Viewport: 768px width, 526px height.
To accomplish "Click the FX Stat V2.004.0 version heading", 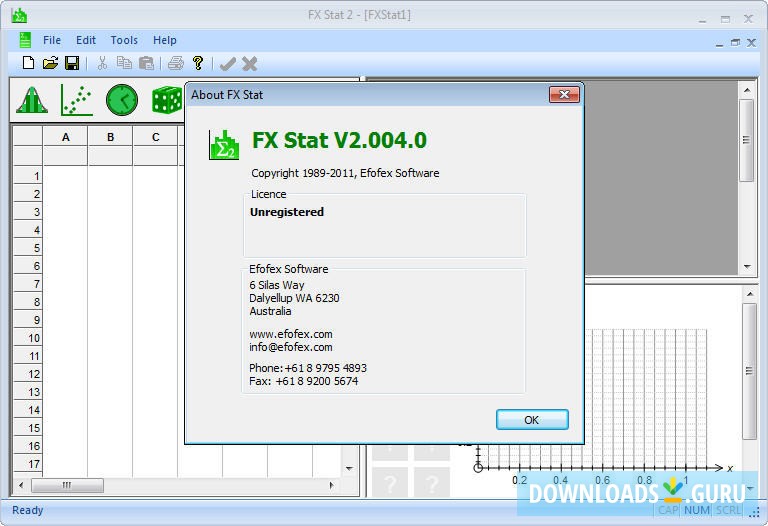I will [339, 141].
